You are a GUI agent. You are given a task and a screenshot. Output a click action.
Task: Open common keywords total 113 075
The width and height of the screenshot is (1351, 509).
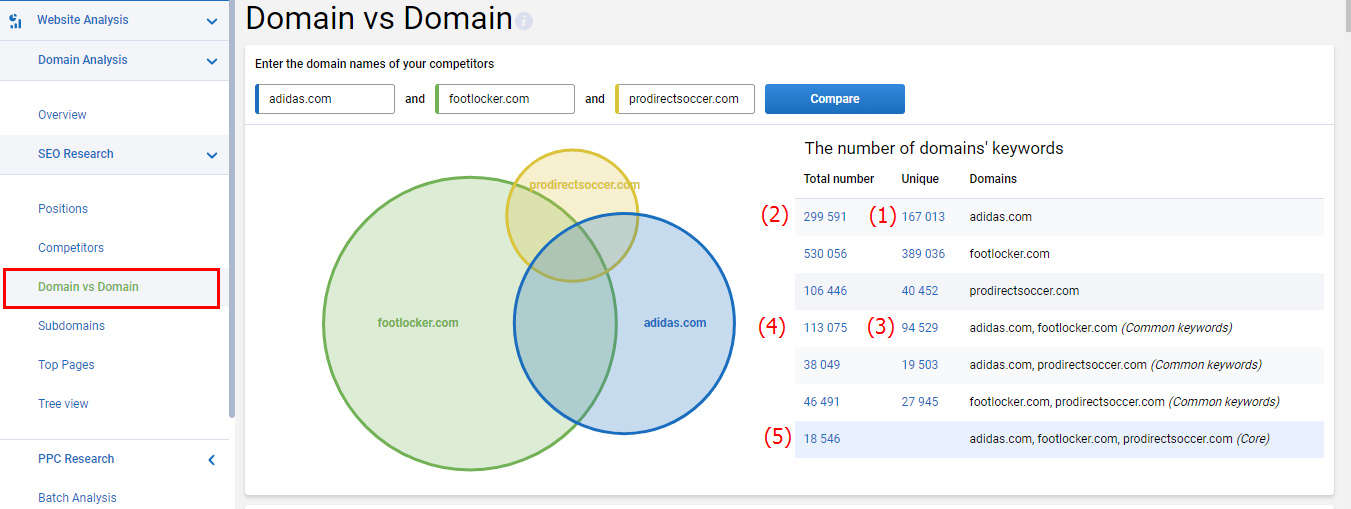click(825, 328)
